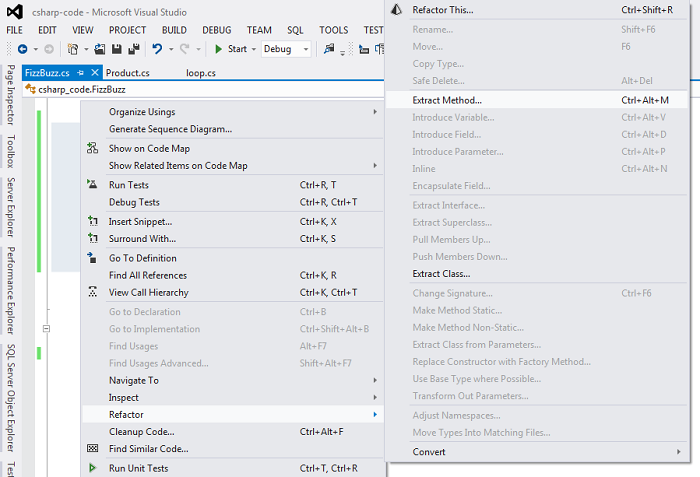Open the Toolbox side panel

(11, 151)
